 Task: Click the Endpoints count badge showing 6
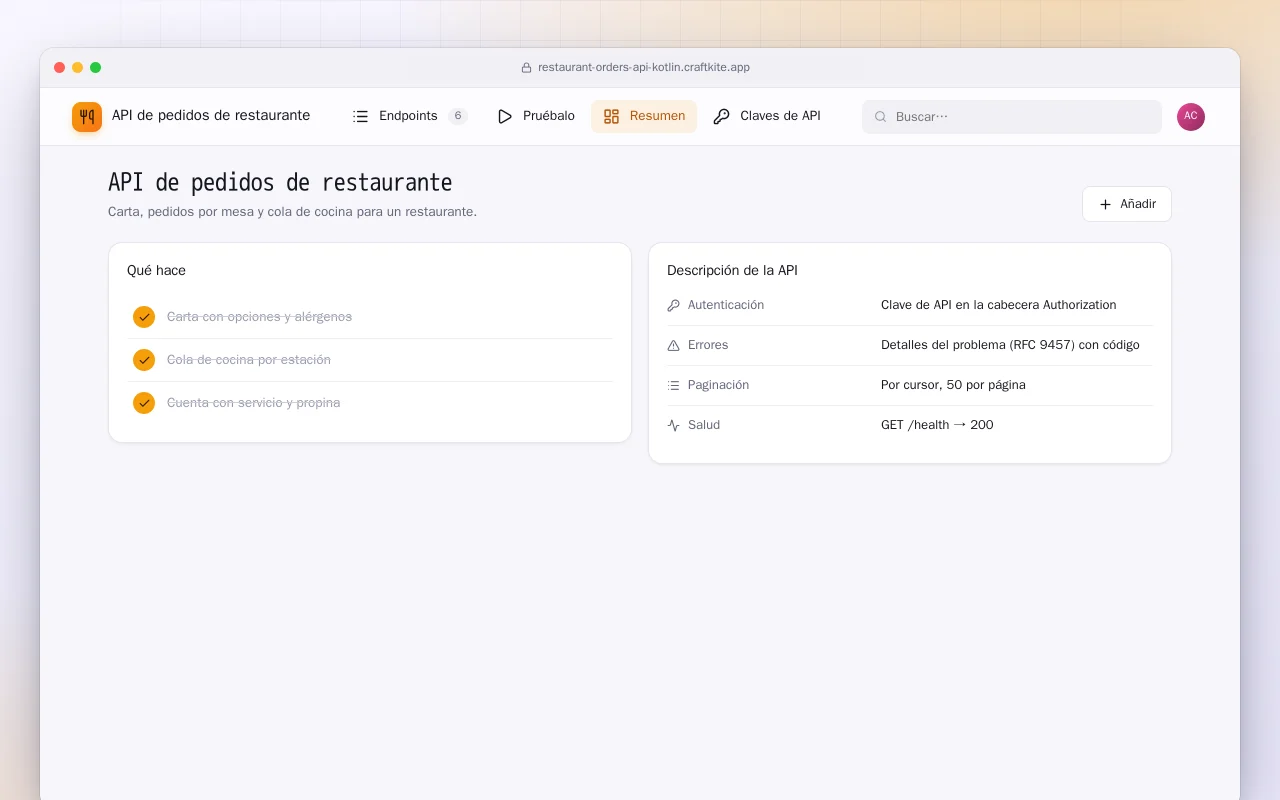[x=458, y=116]
